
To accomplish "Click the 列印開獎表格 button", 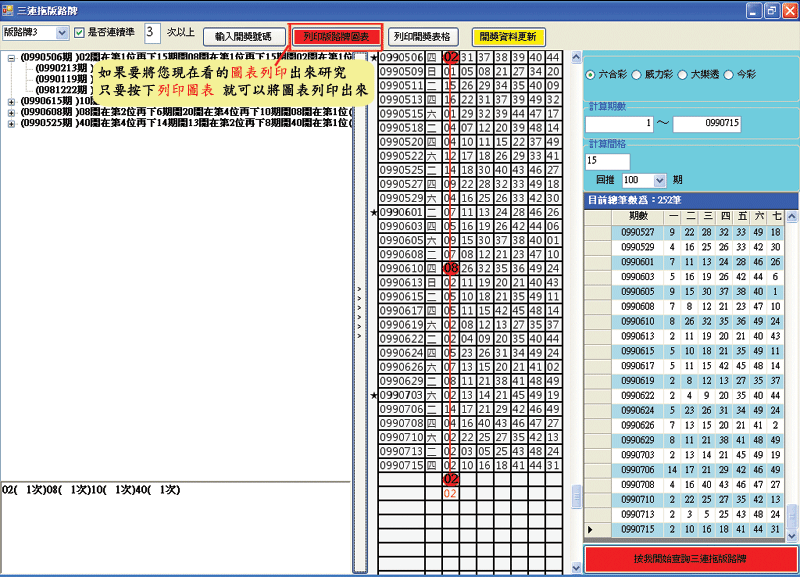I will click(425, 36).
